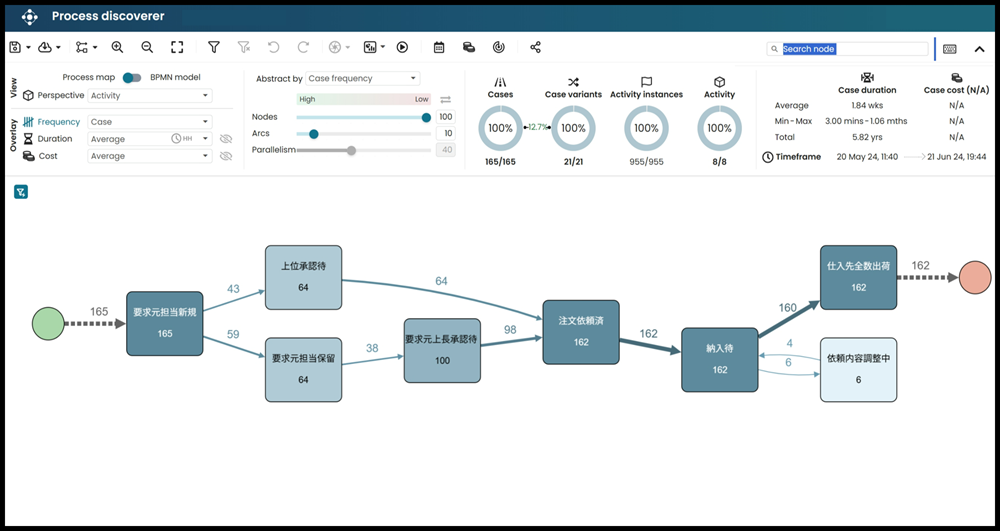Select the 注文依頼済 activity node
The height and width of the screenshot is (531, 1000).
click(581, 332)
